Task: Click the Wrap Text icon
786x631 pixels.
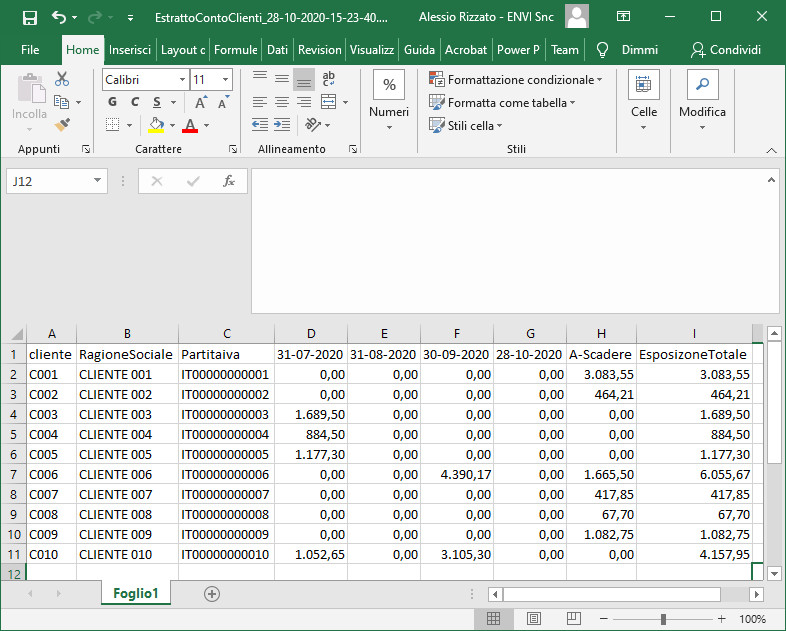Action: (x=329, y=79)
